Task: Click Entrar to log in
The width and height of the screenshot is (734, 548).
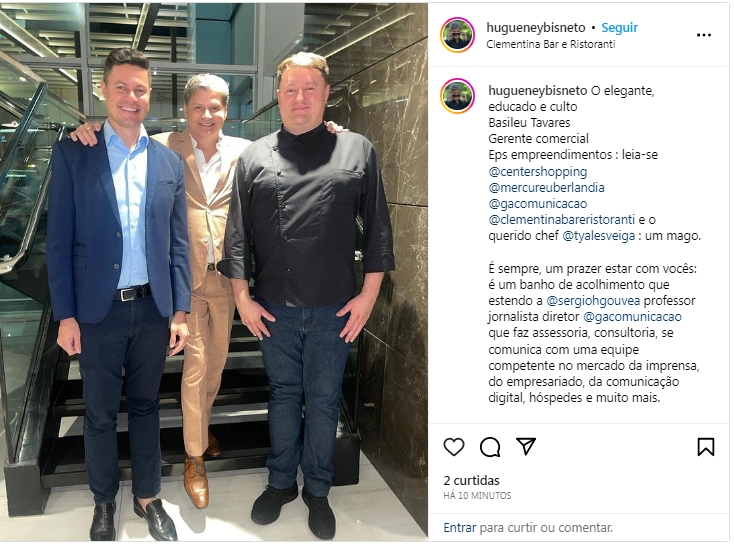Action: tap(460, 528)
